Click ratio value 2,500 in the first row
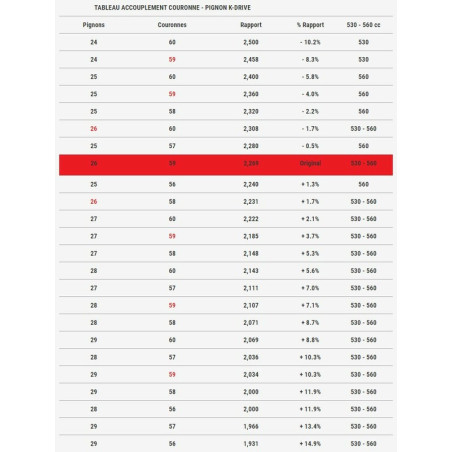452x452 pixels. coord(251,42)
